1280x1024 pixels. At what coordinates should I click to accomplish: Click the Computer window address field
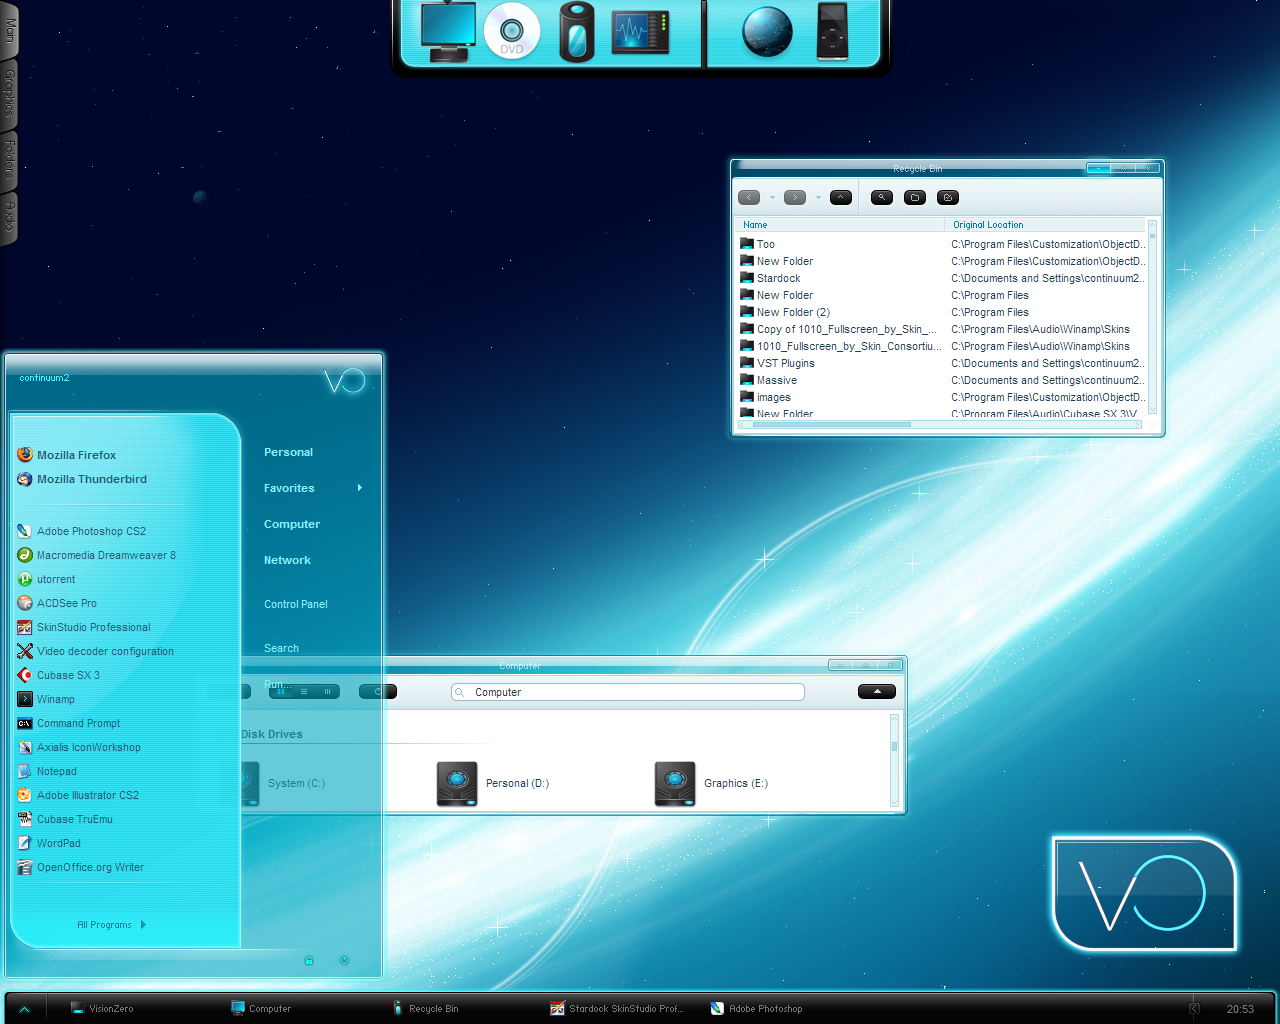coord(628,692)
